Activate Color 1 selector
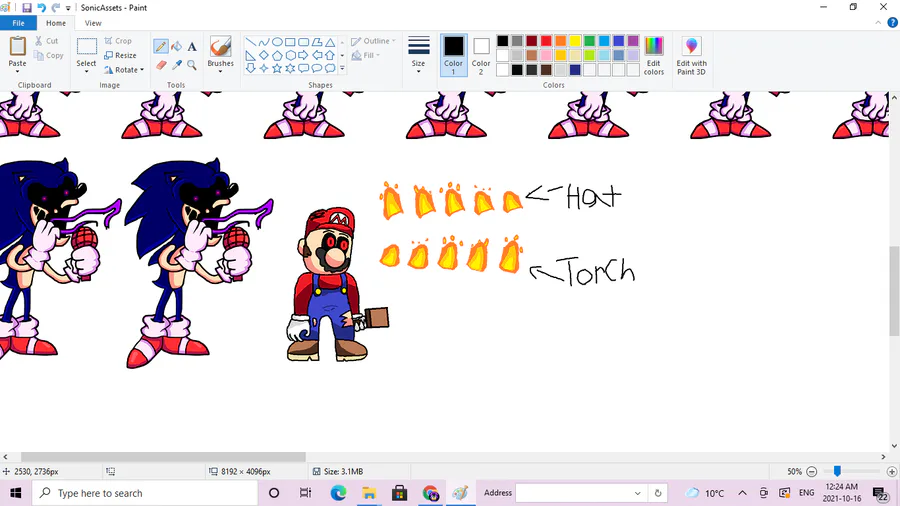 point(453,55)
